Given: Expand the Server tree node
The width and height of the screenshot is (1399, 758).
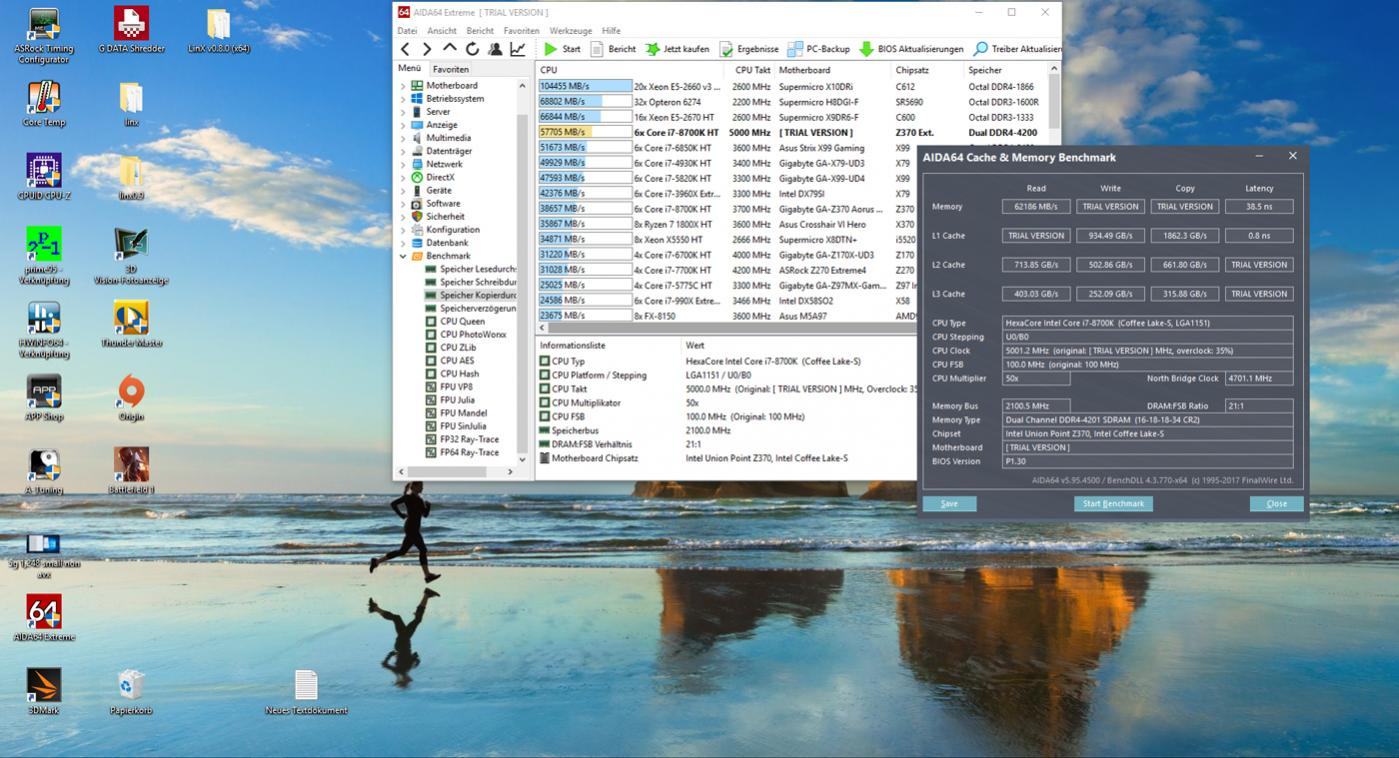Looking at the screenshot, I should click(403, 112).
